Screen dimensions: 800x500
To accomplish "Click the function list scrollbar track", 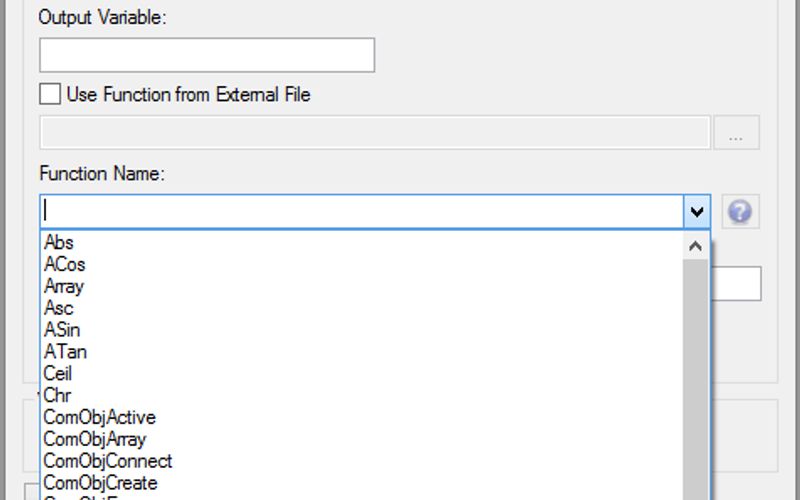I will (x=696, y=380).
